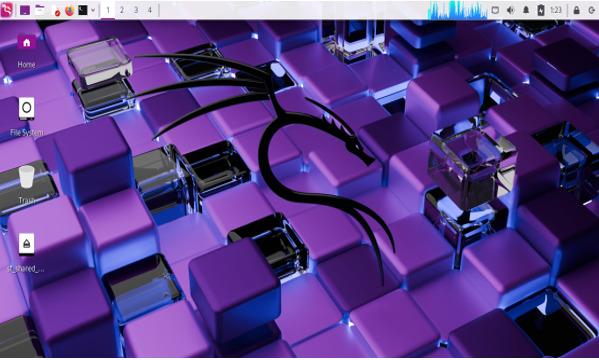Screen dimensions: 599x360
Task: Switch to workspace 1
Action: [108, 10]
